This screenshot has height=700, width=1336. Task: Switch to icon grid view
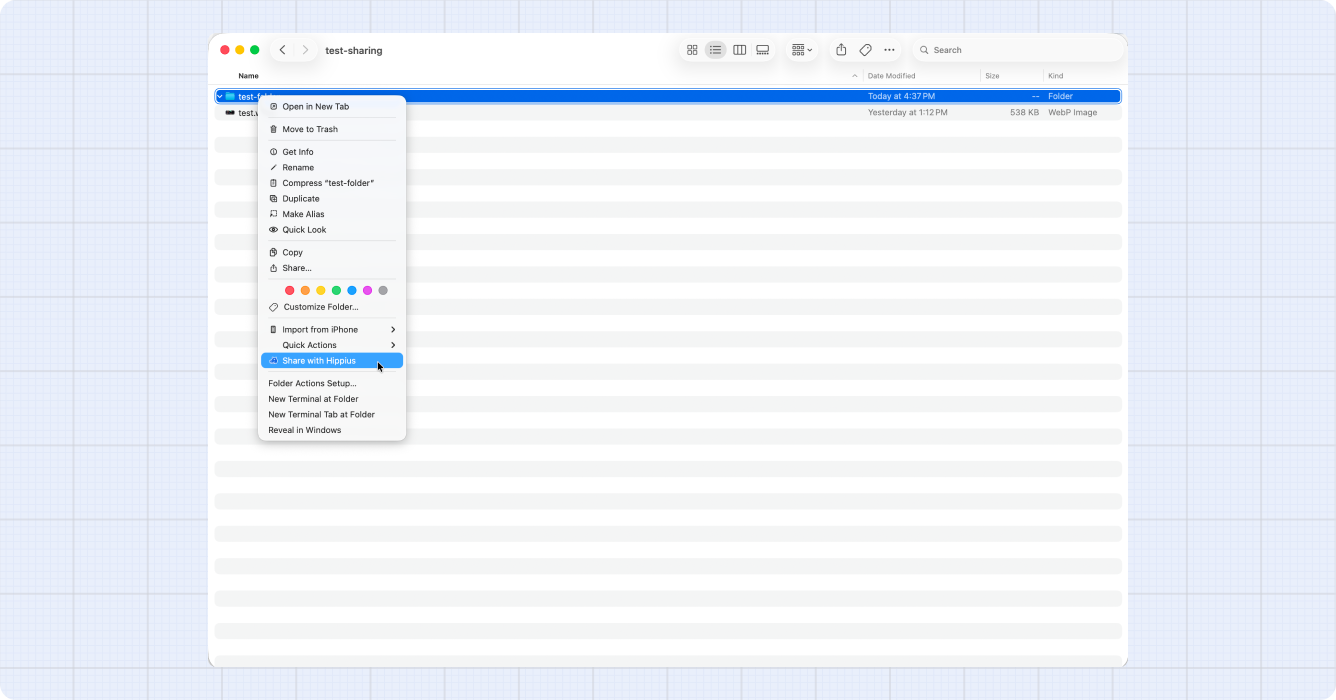(x=692, y=50)
